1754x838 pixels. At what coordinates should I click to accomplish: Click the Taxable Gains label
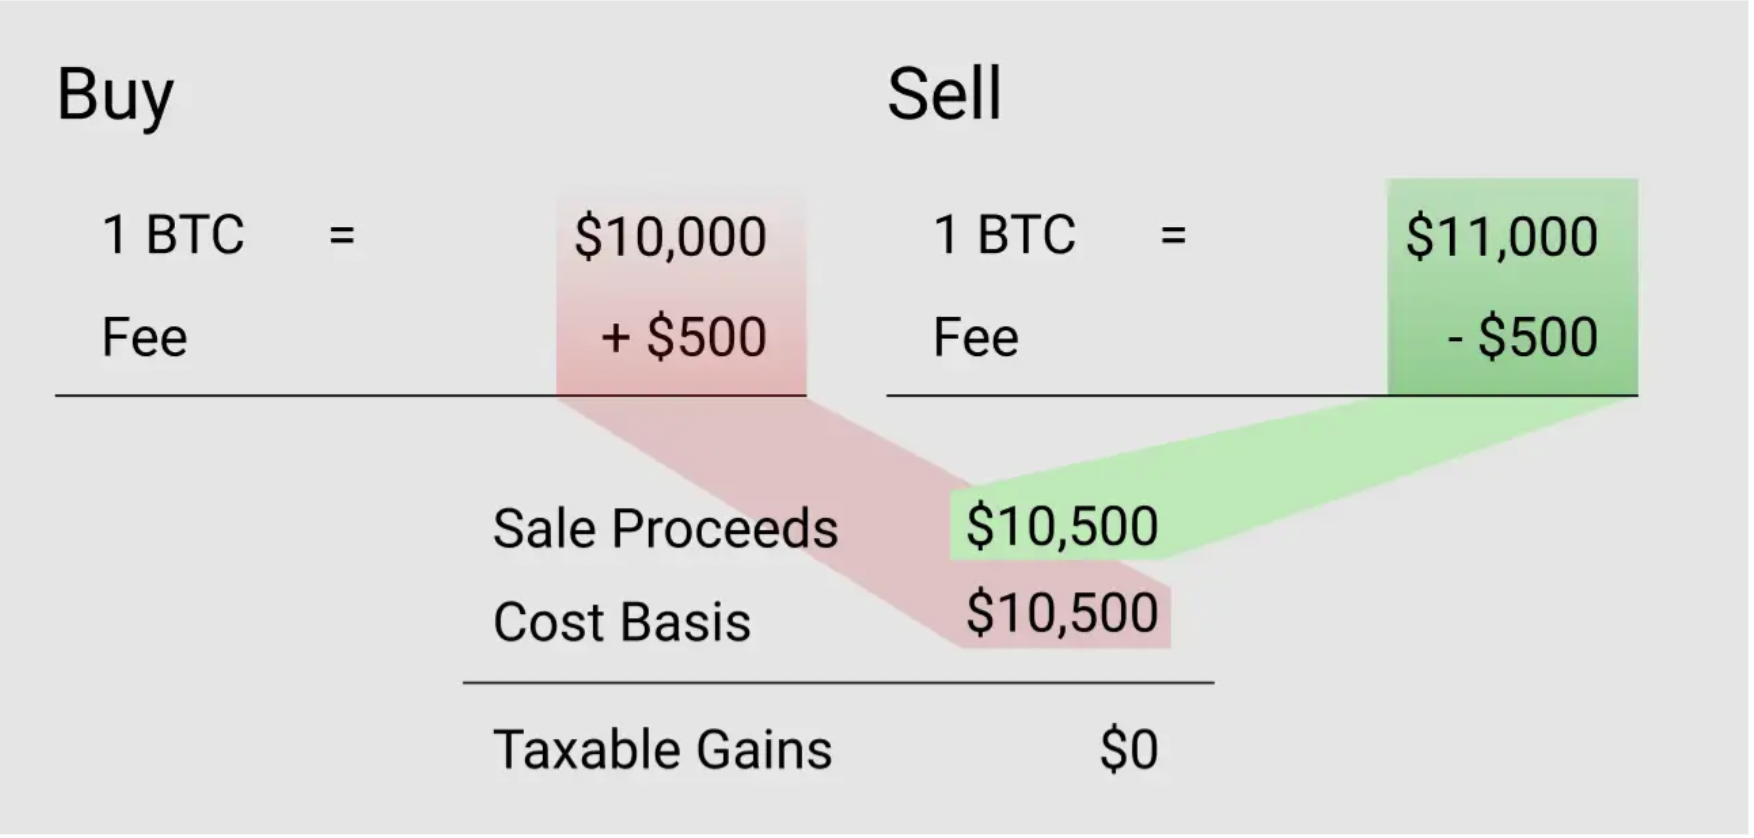coord(662,749)
